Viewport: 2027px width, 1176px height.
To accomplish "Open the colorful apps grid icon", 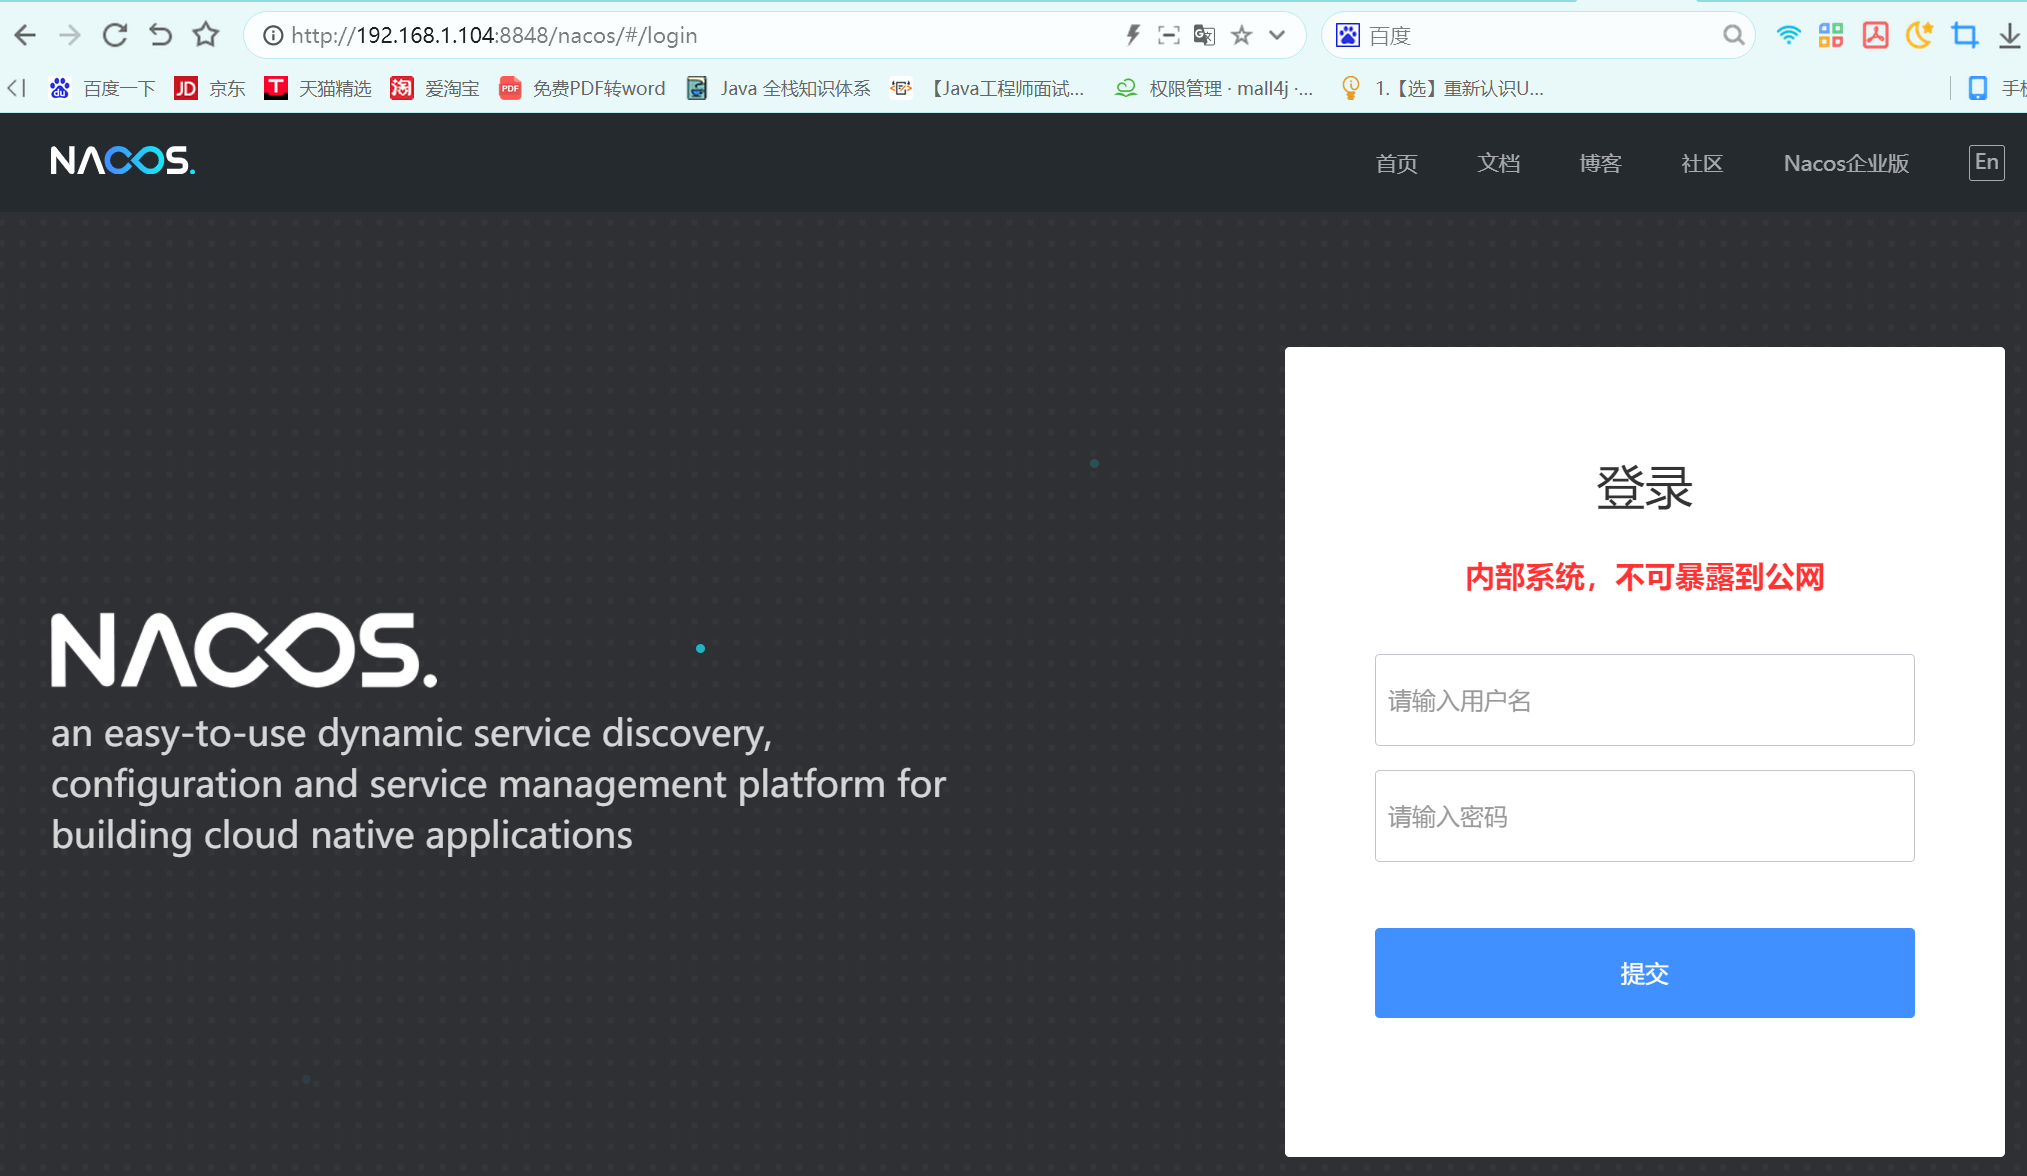I will click(x=1831, y=36).
